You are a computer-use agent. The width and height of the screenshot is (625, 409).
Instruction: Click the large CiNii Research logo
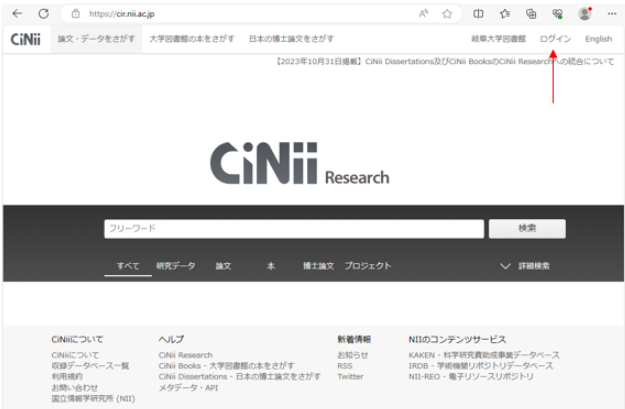[300, 163]
